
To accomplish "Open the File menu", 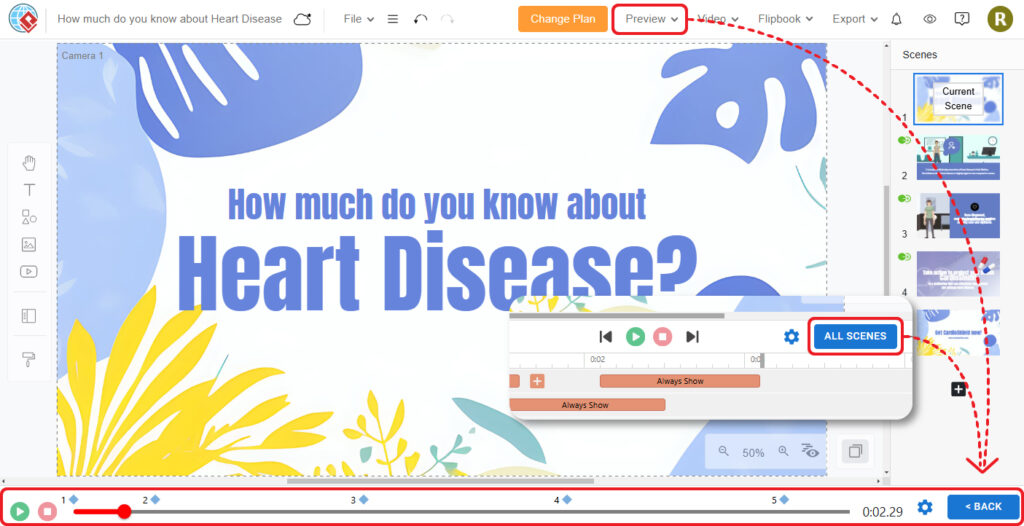I will (x=358, y=19).
